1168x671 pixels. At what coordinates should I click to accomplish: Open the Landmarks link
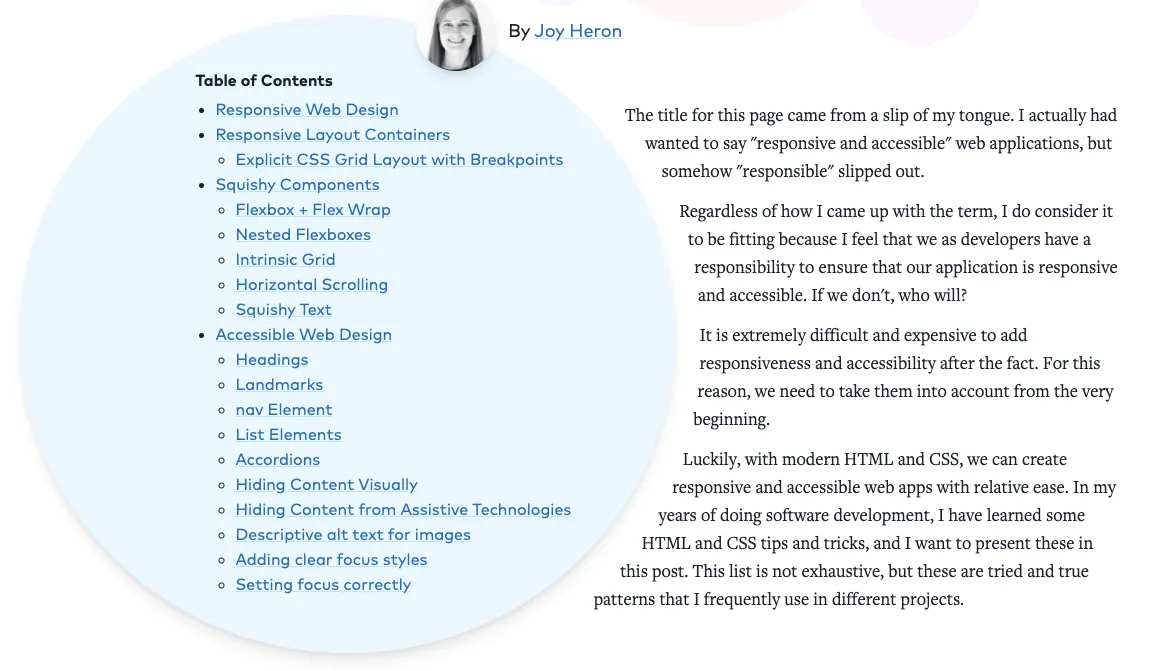tap(279, 385)
